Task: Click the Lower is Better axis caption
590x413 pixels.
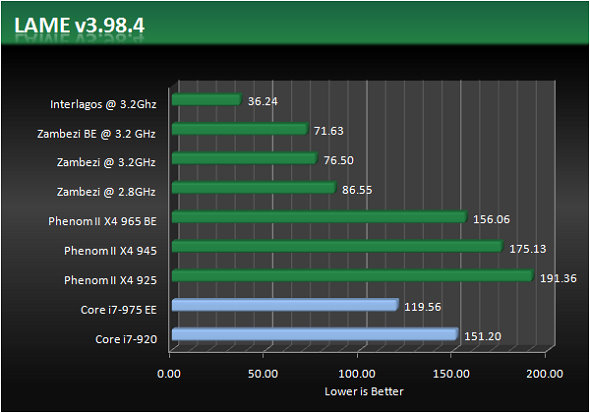Action: click(364, 392)
